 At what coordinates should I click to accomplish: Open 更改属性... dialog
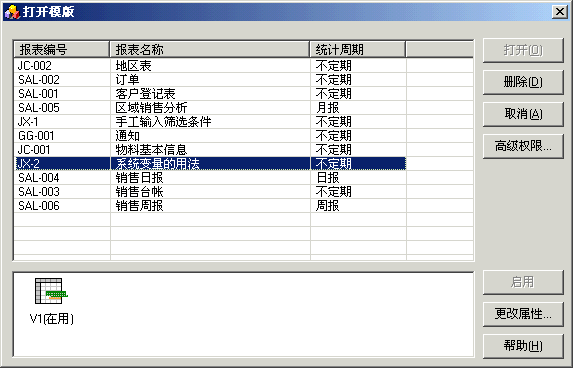(x=523, y=314)
